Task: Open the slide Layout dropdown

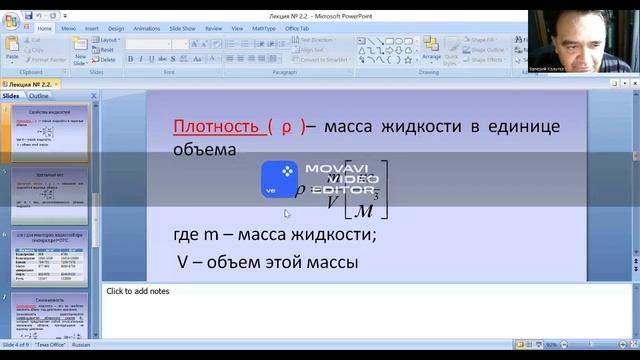Action: pos(106,40)
